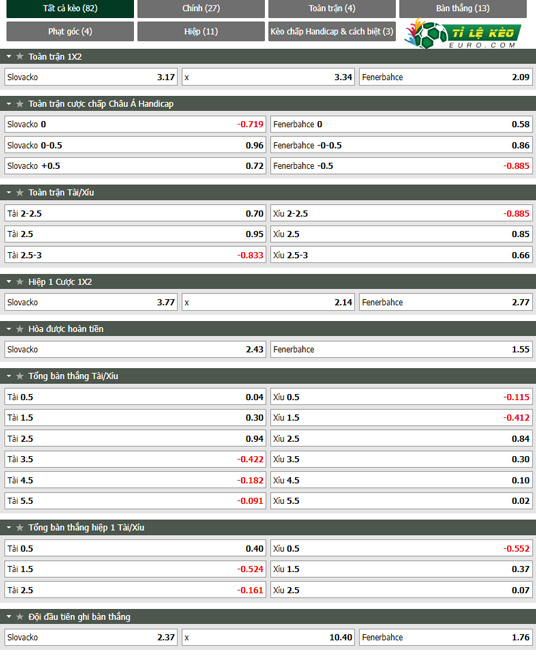The width and height of the screenshot is (536, 655).
Task: Collapse the Hòa được hoàn tiền arrow
Action: pyautogui.click(x=9, y=329)
